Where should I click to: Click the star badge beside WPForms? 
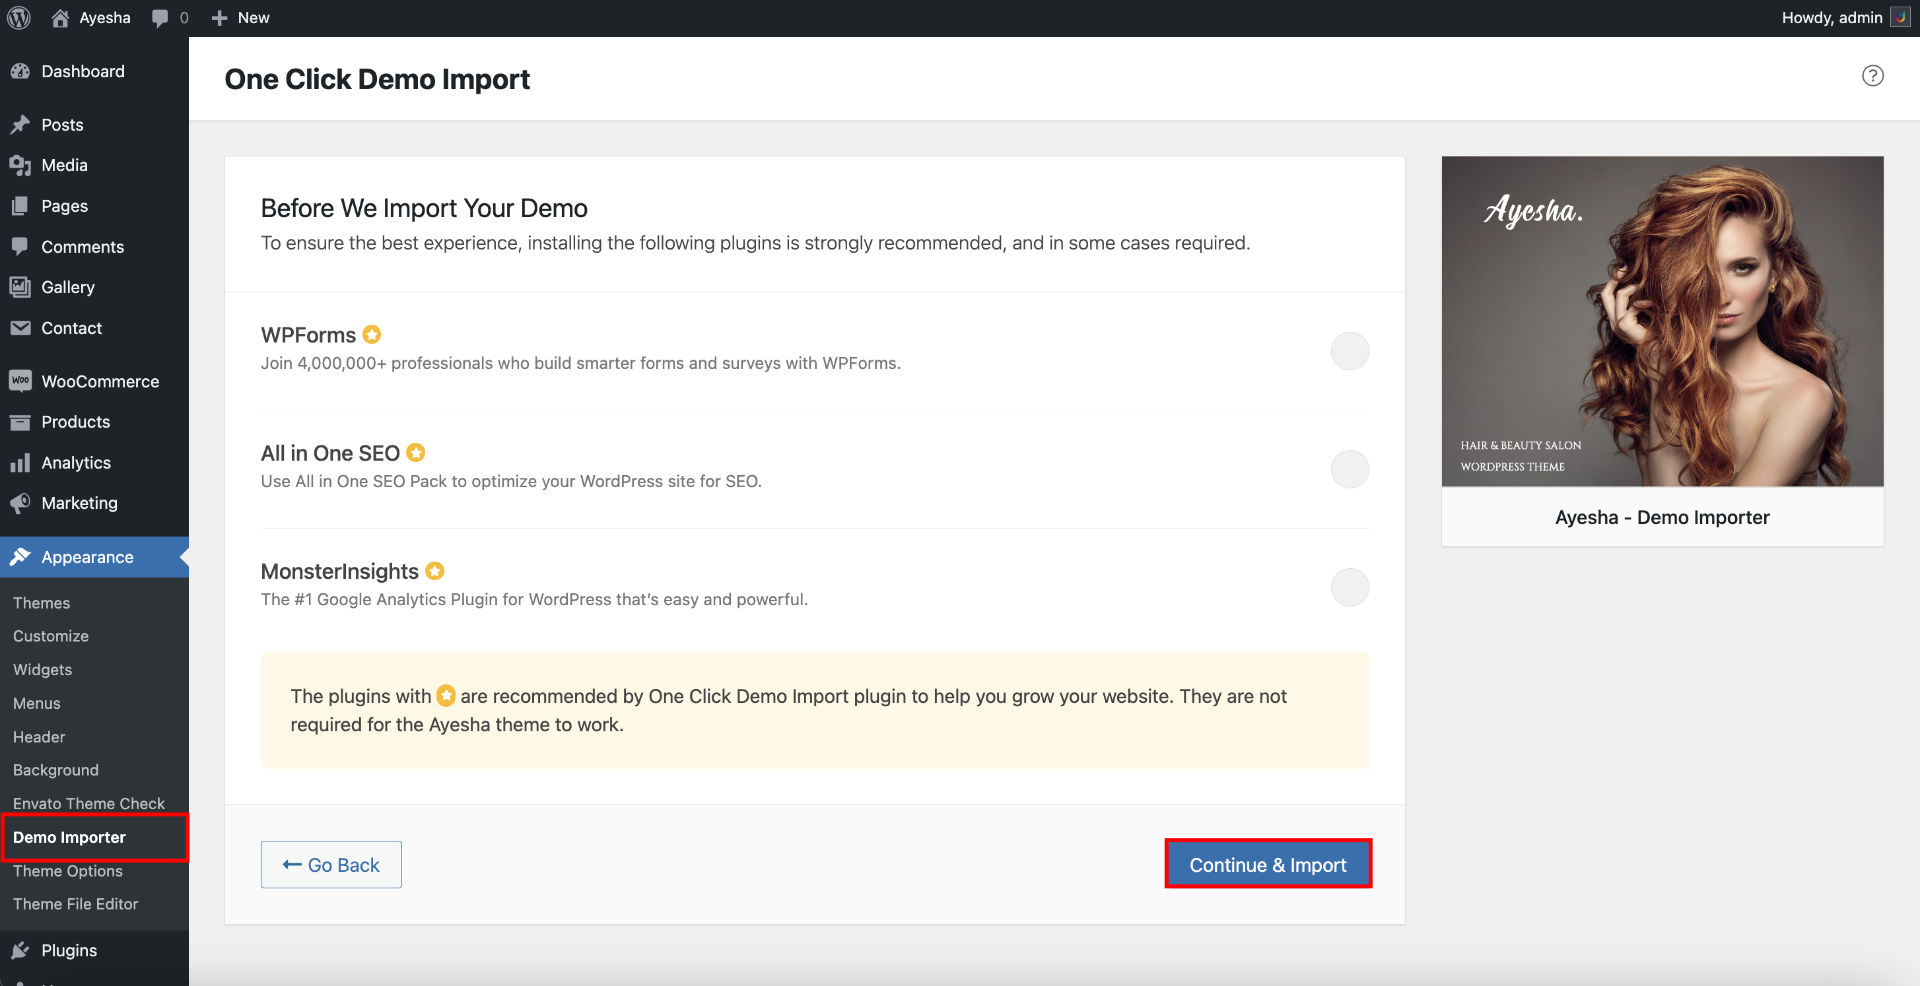coord(372,335)
